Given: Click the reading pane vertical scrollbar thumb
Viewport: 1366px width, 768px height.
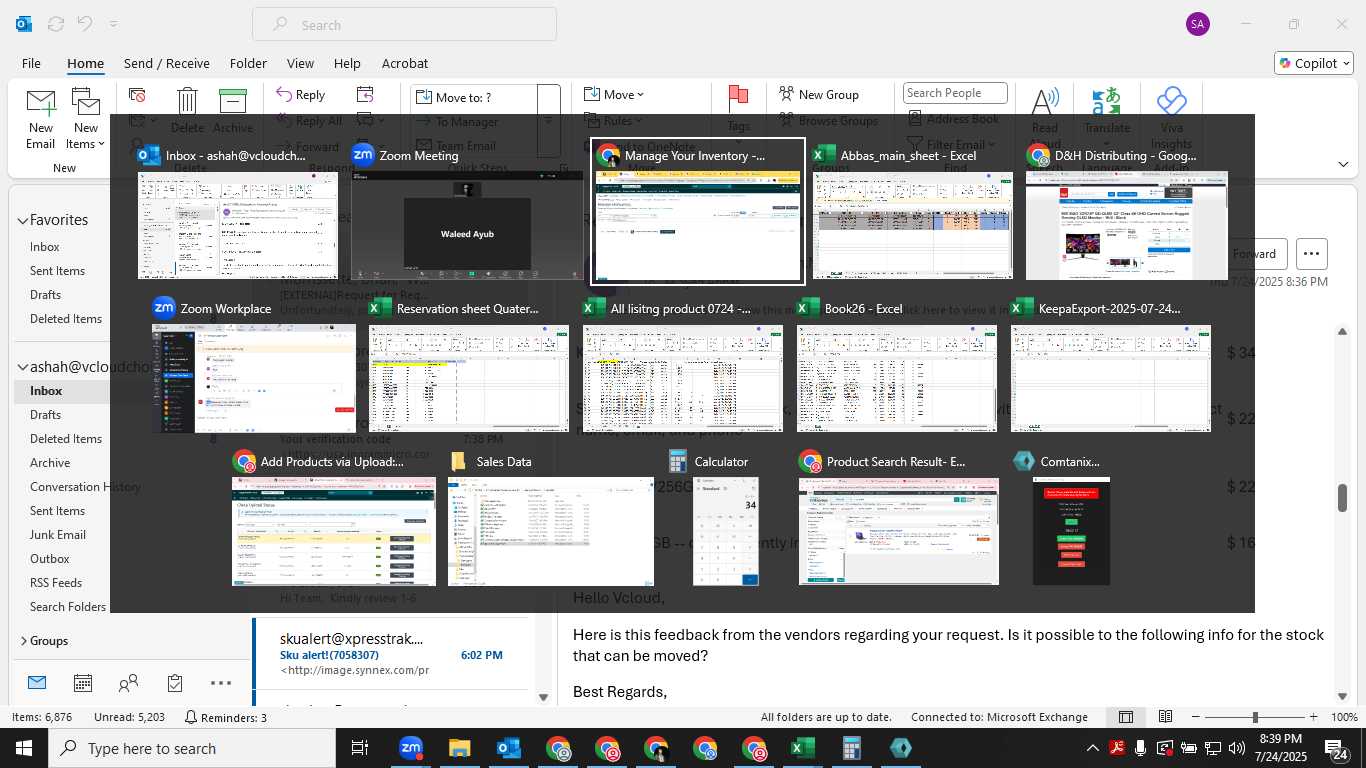Looking at the screenshot, I should 1343,498.
